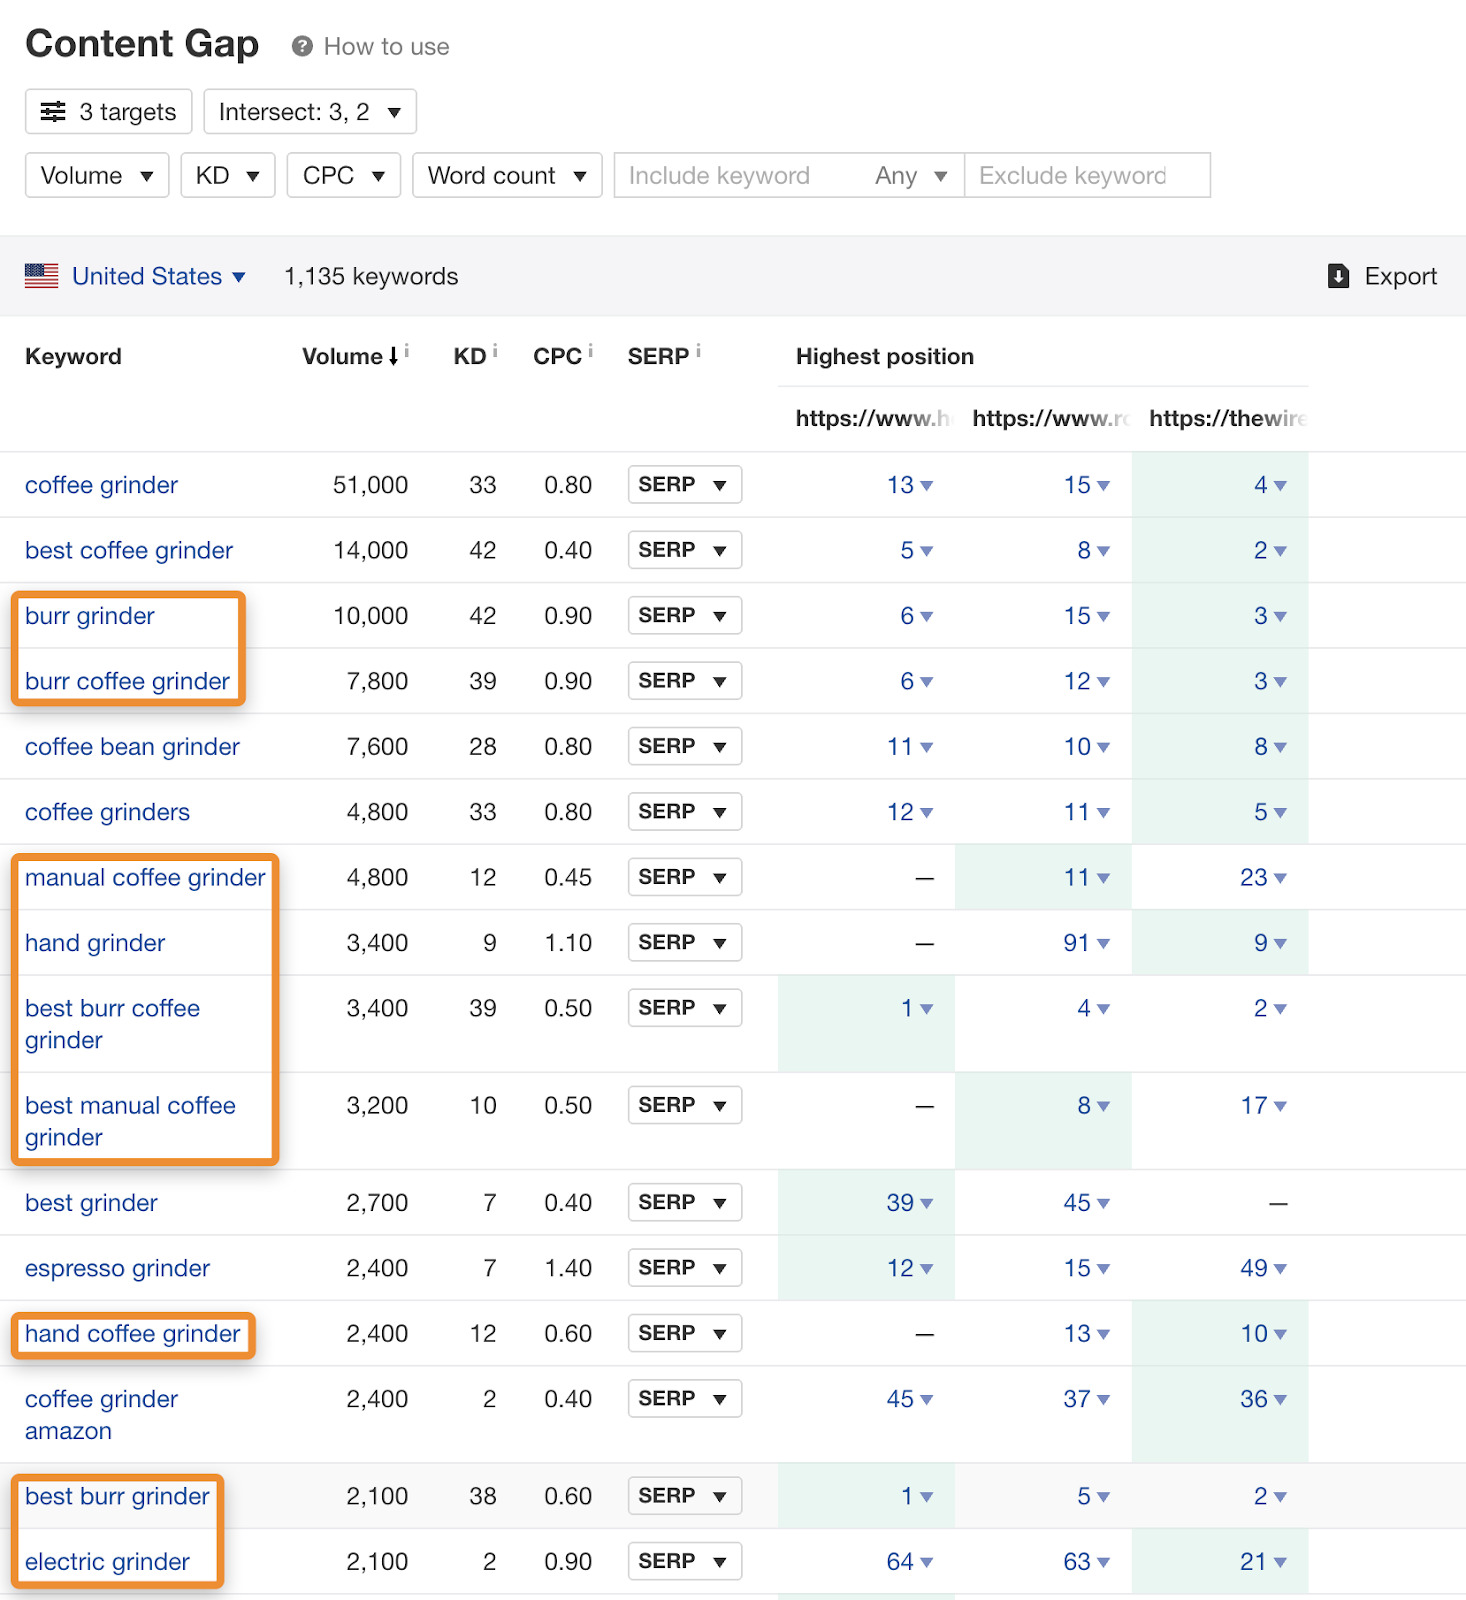Viewport: 1466px width, 1600px height.
Task: Expand position 13 for coffee grinder
Action: [908, 485]
